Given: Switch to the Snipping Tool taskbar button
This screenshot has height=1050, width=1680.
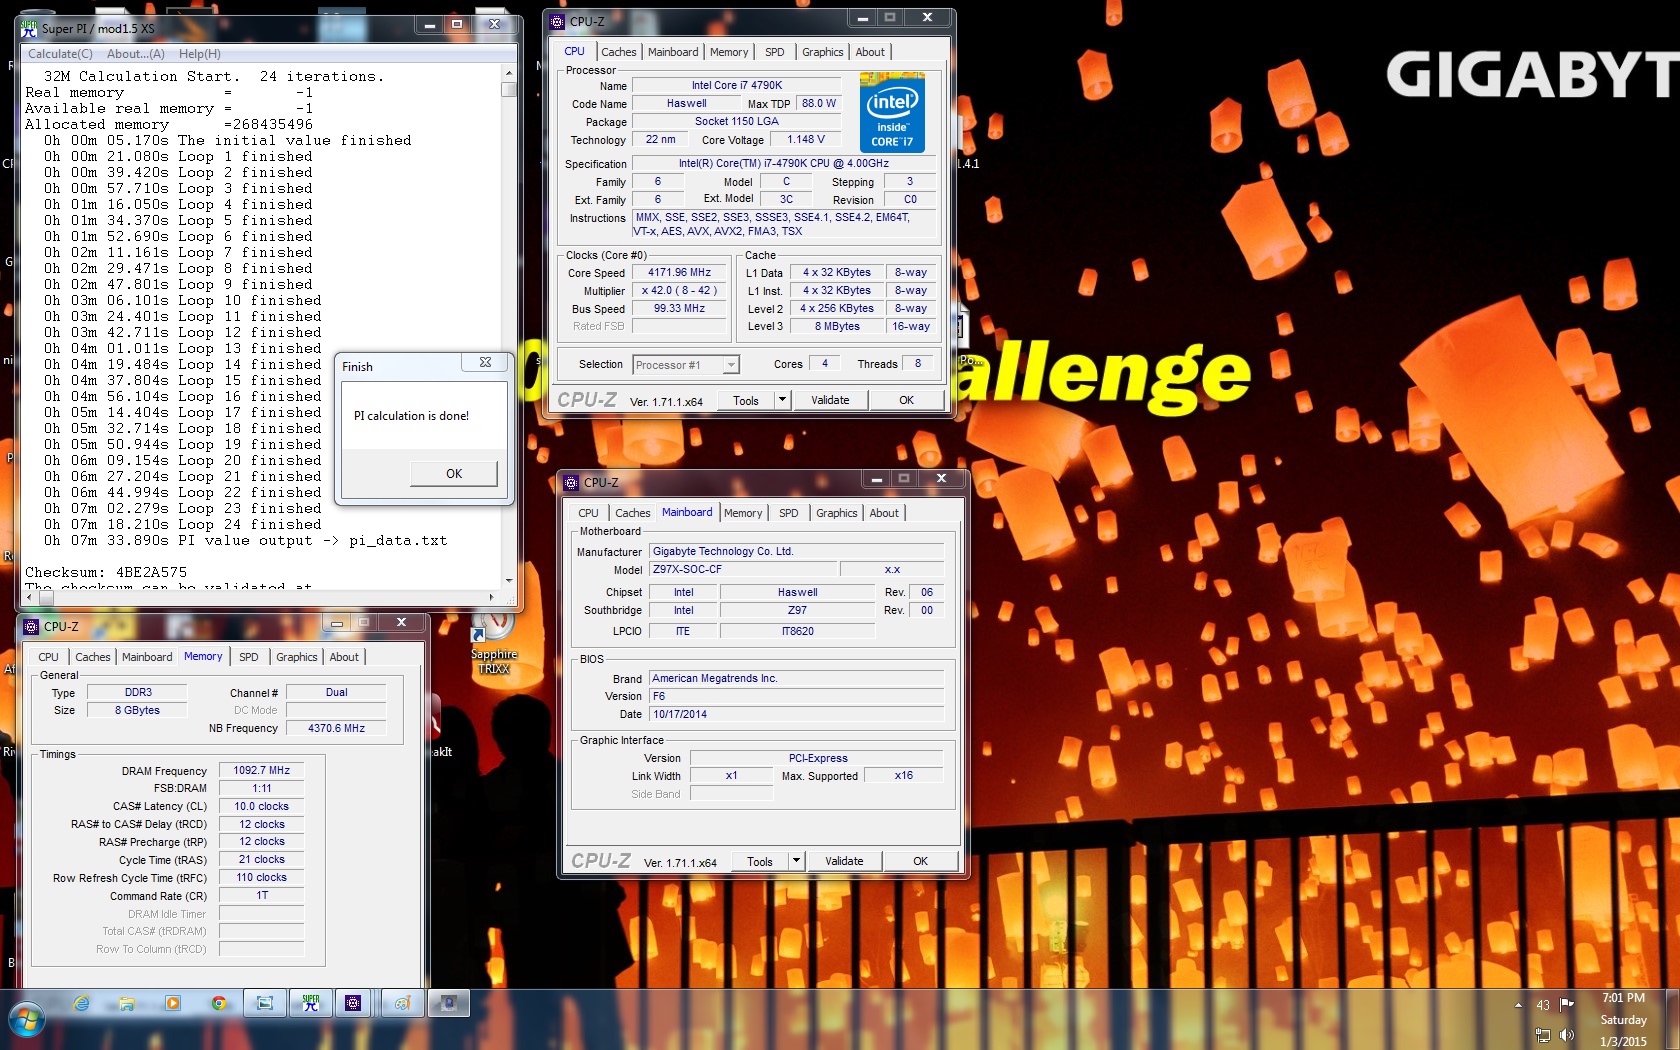Looking at the screenshot, I should coord(265,1003).
